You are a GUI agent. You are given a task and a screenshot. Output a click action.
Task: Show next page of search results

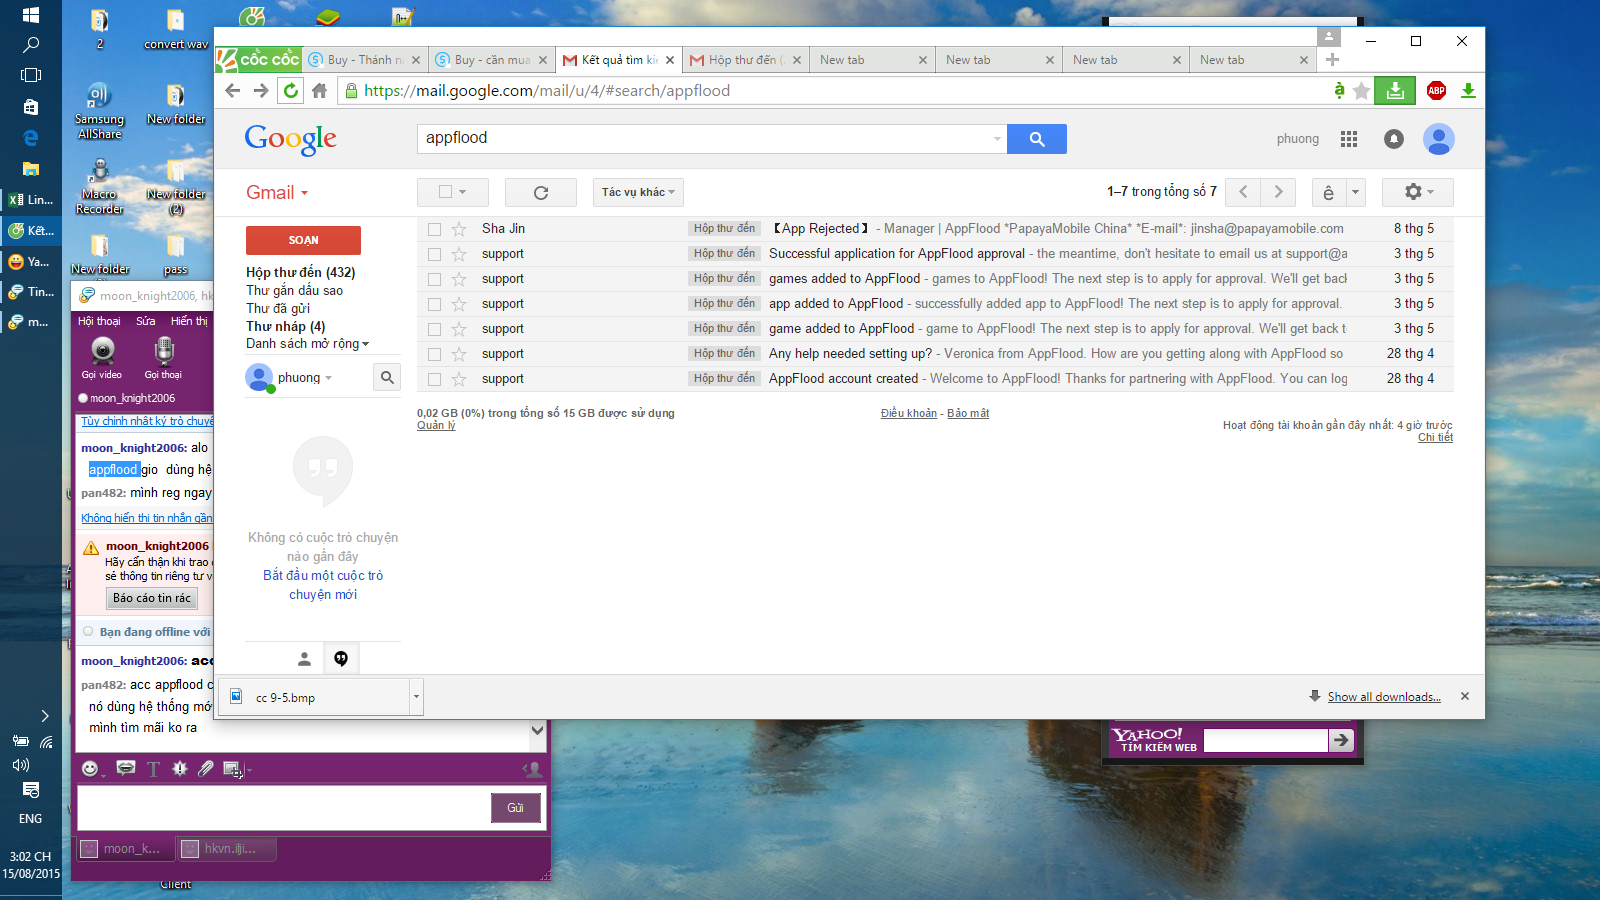coord(1278,192)
